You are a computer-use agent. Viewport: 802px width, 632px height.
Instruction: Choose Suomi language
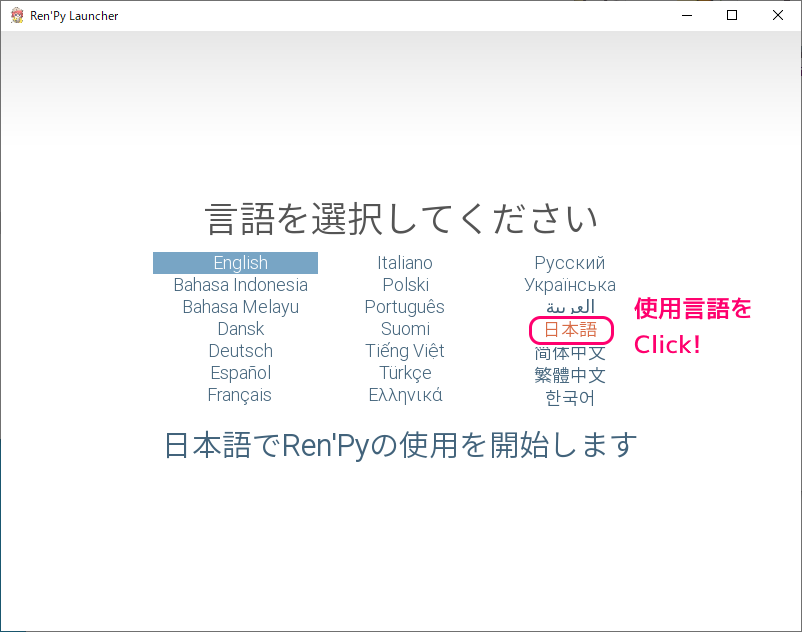coord(405,329)
